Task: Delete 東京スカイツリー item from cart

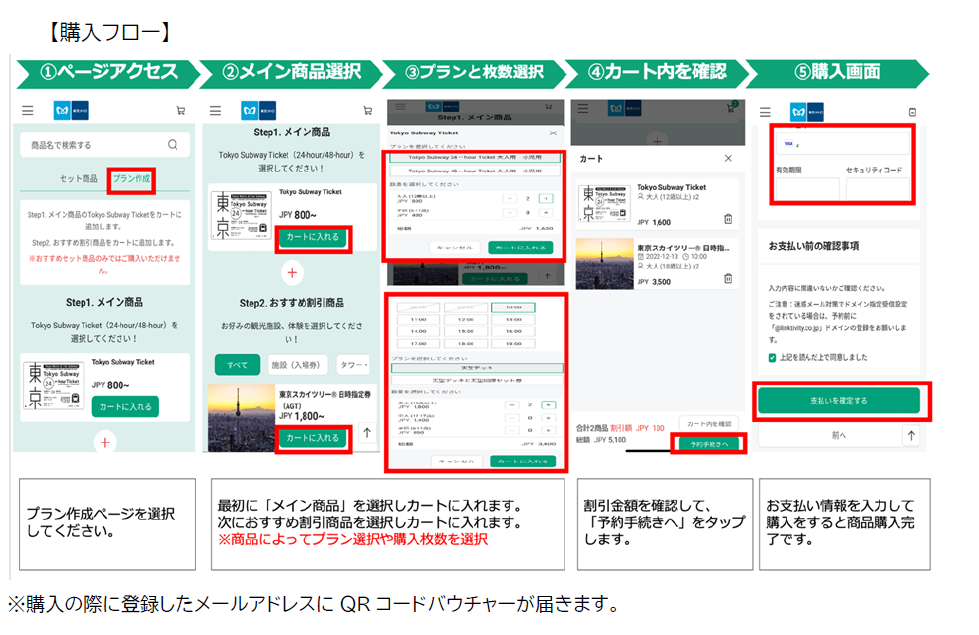Action: pyautogui.click(x=728, y=278)
